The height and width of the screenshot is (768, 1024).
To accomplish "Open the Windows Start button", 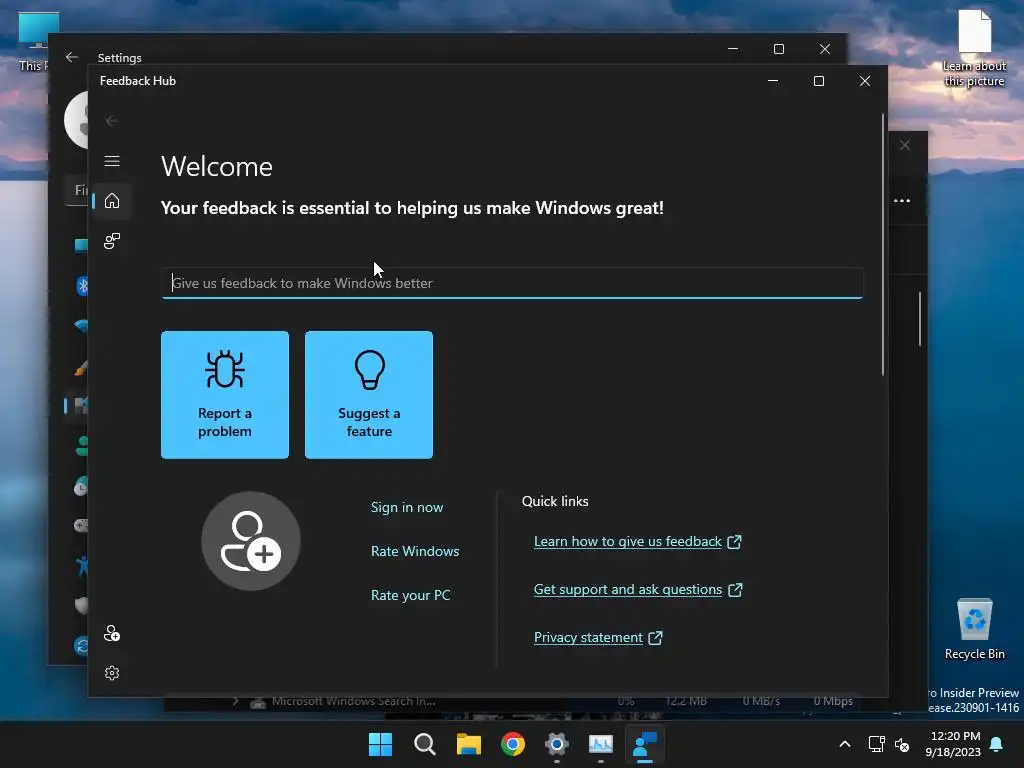I will [381, 744].
